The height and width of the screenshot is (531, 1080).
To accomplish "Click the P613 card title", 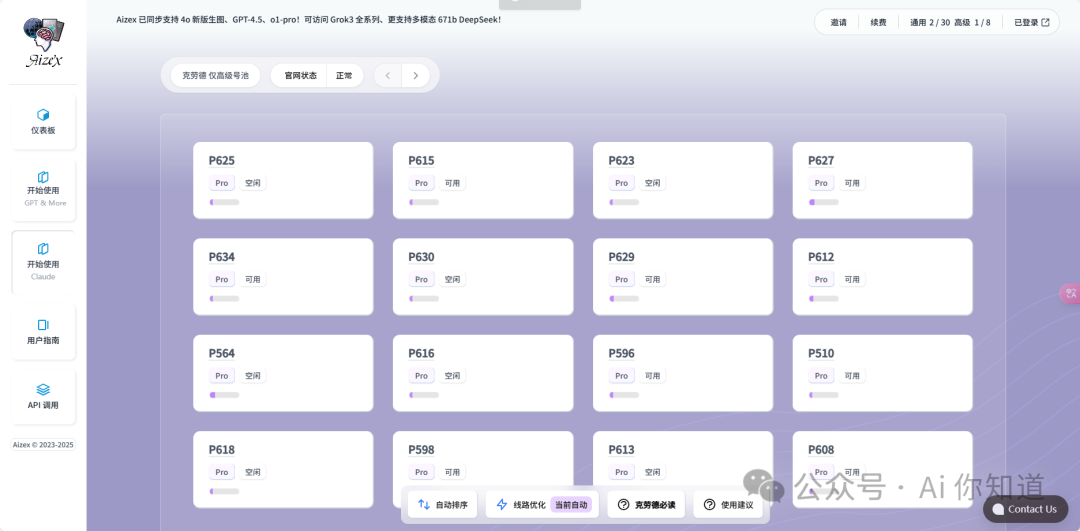I will coord(621,450).
